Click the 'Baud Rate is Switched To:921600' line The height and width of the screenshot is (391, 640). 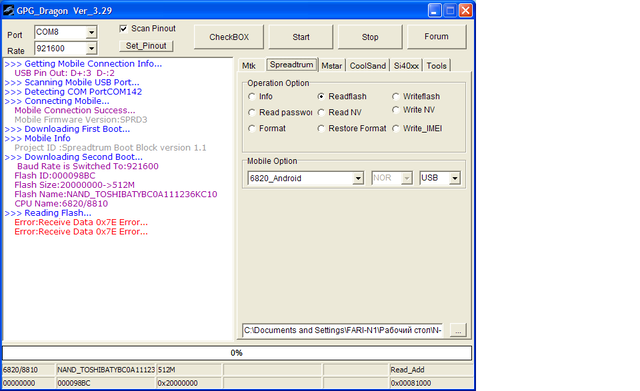click(x=88, y=167)
